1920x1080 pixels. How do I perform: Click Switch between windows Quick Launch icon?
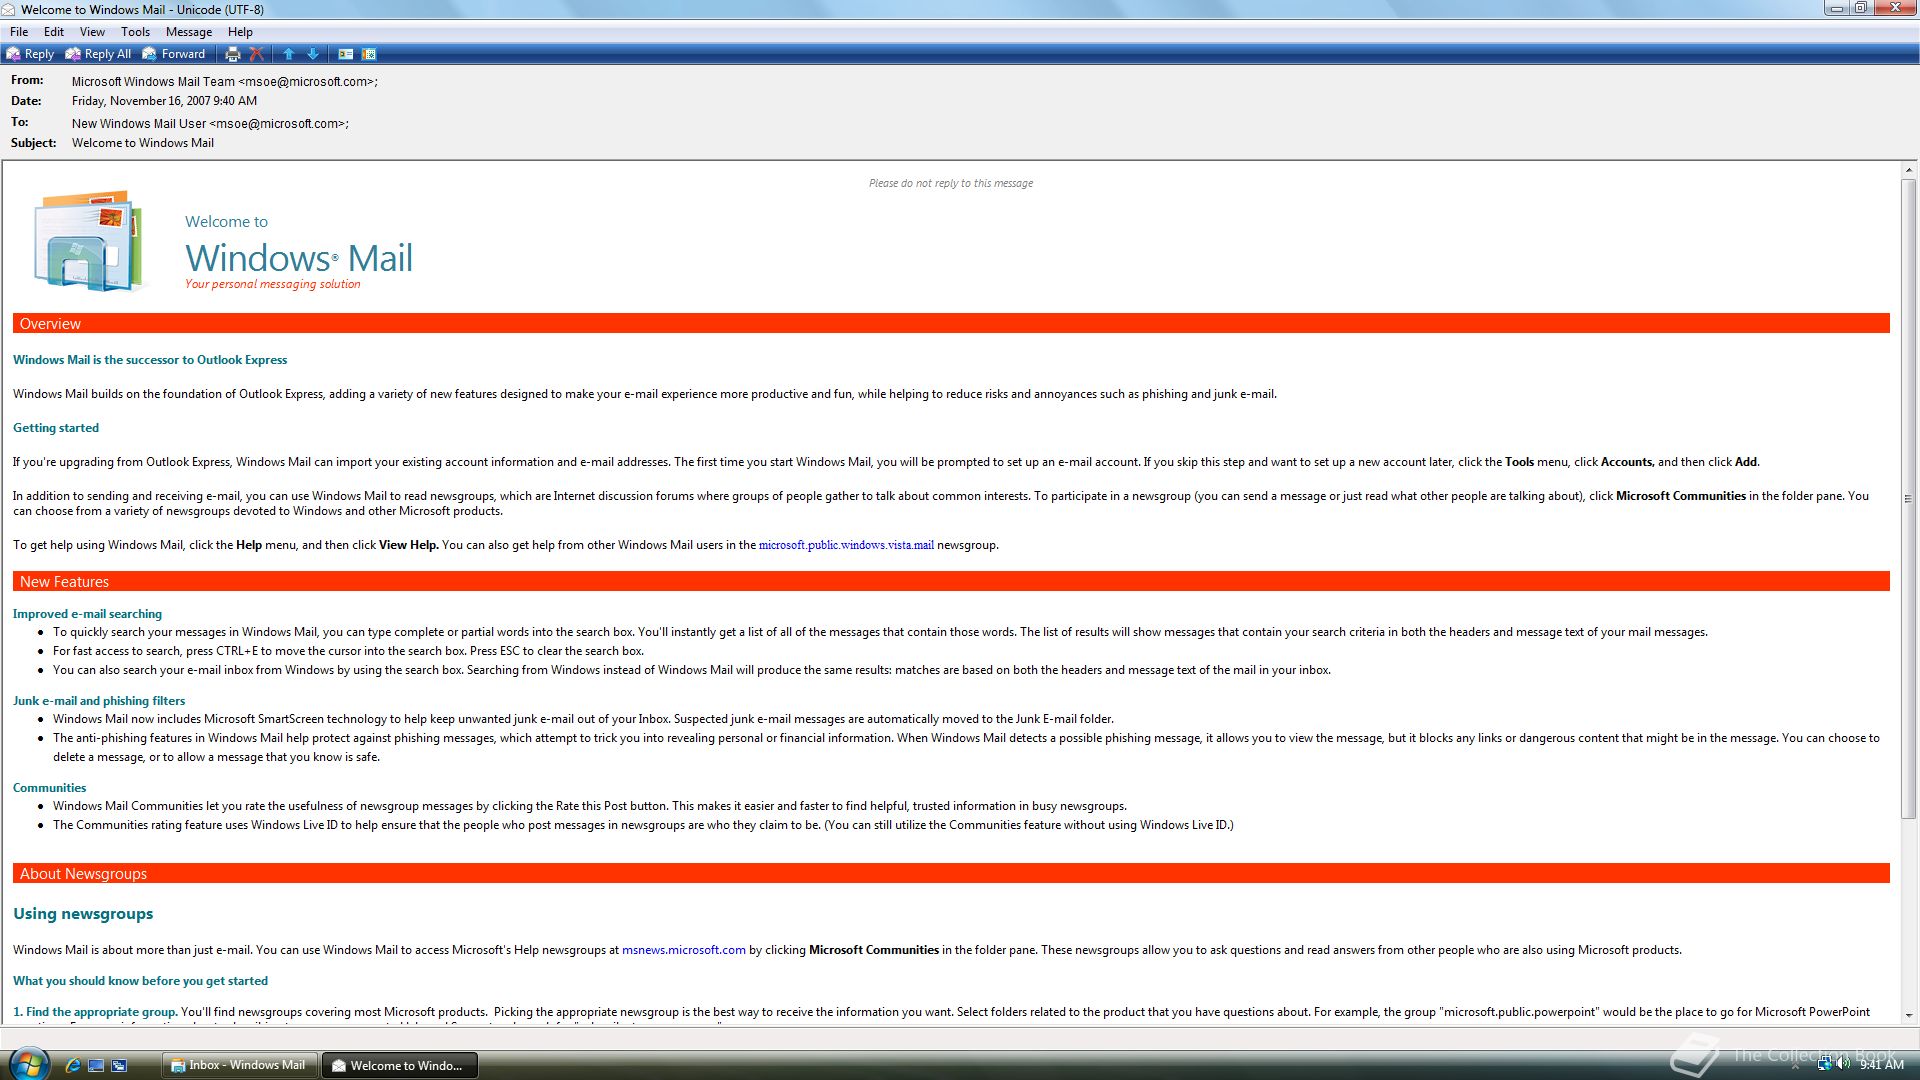click(119, 1065)
